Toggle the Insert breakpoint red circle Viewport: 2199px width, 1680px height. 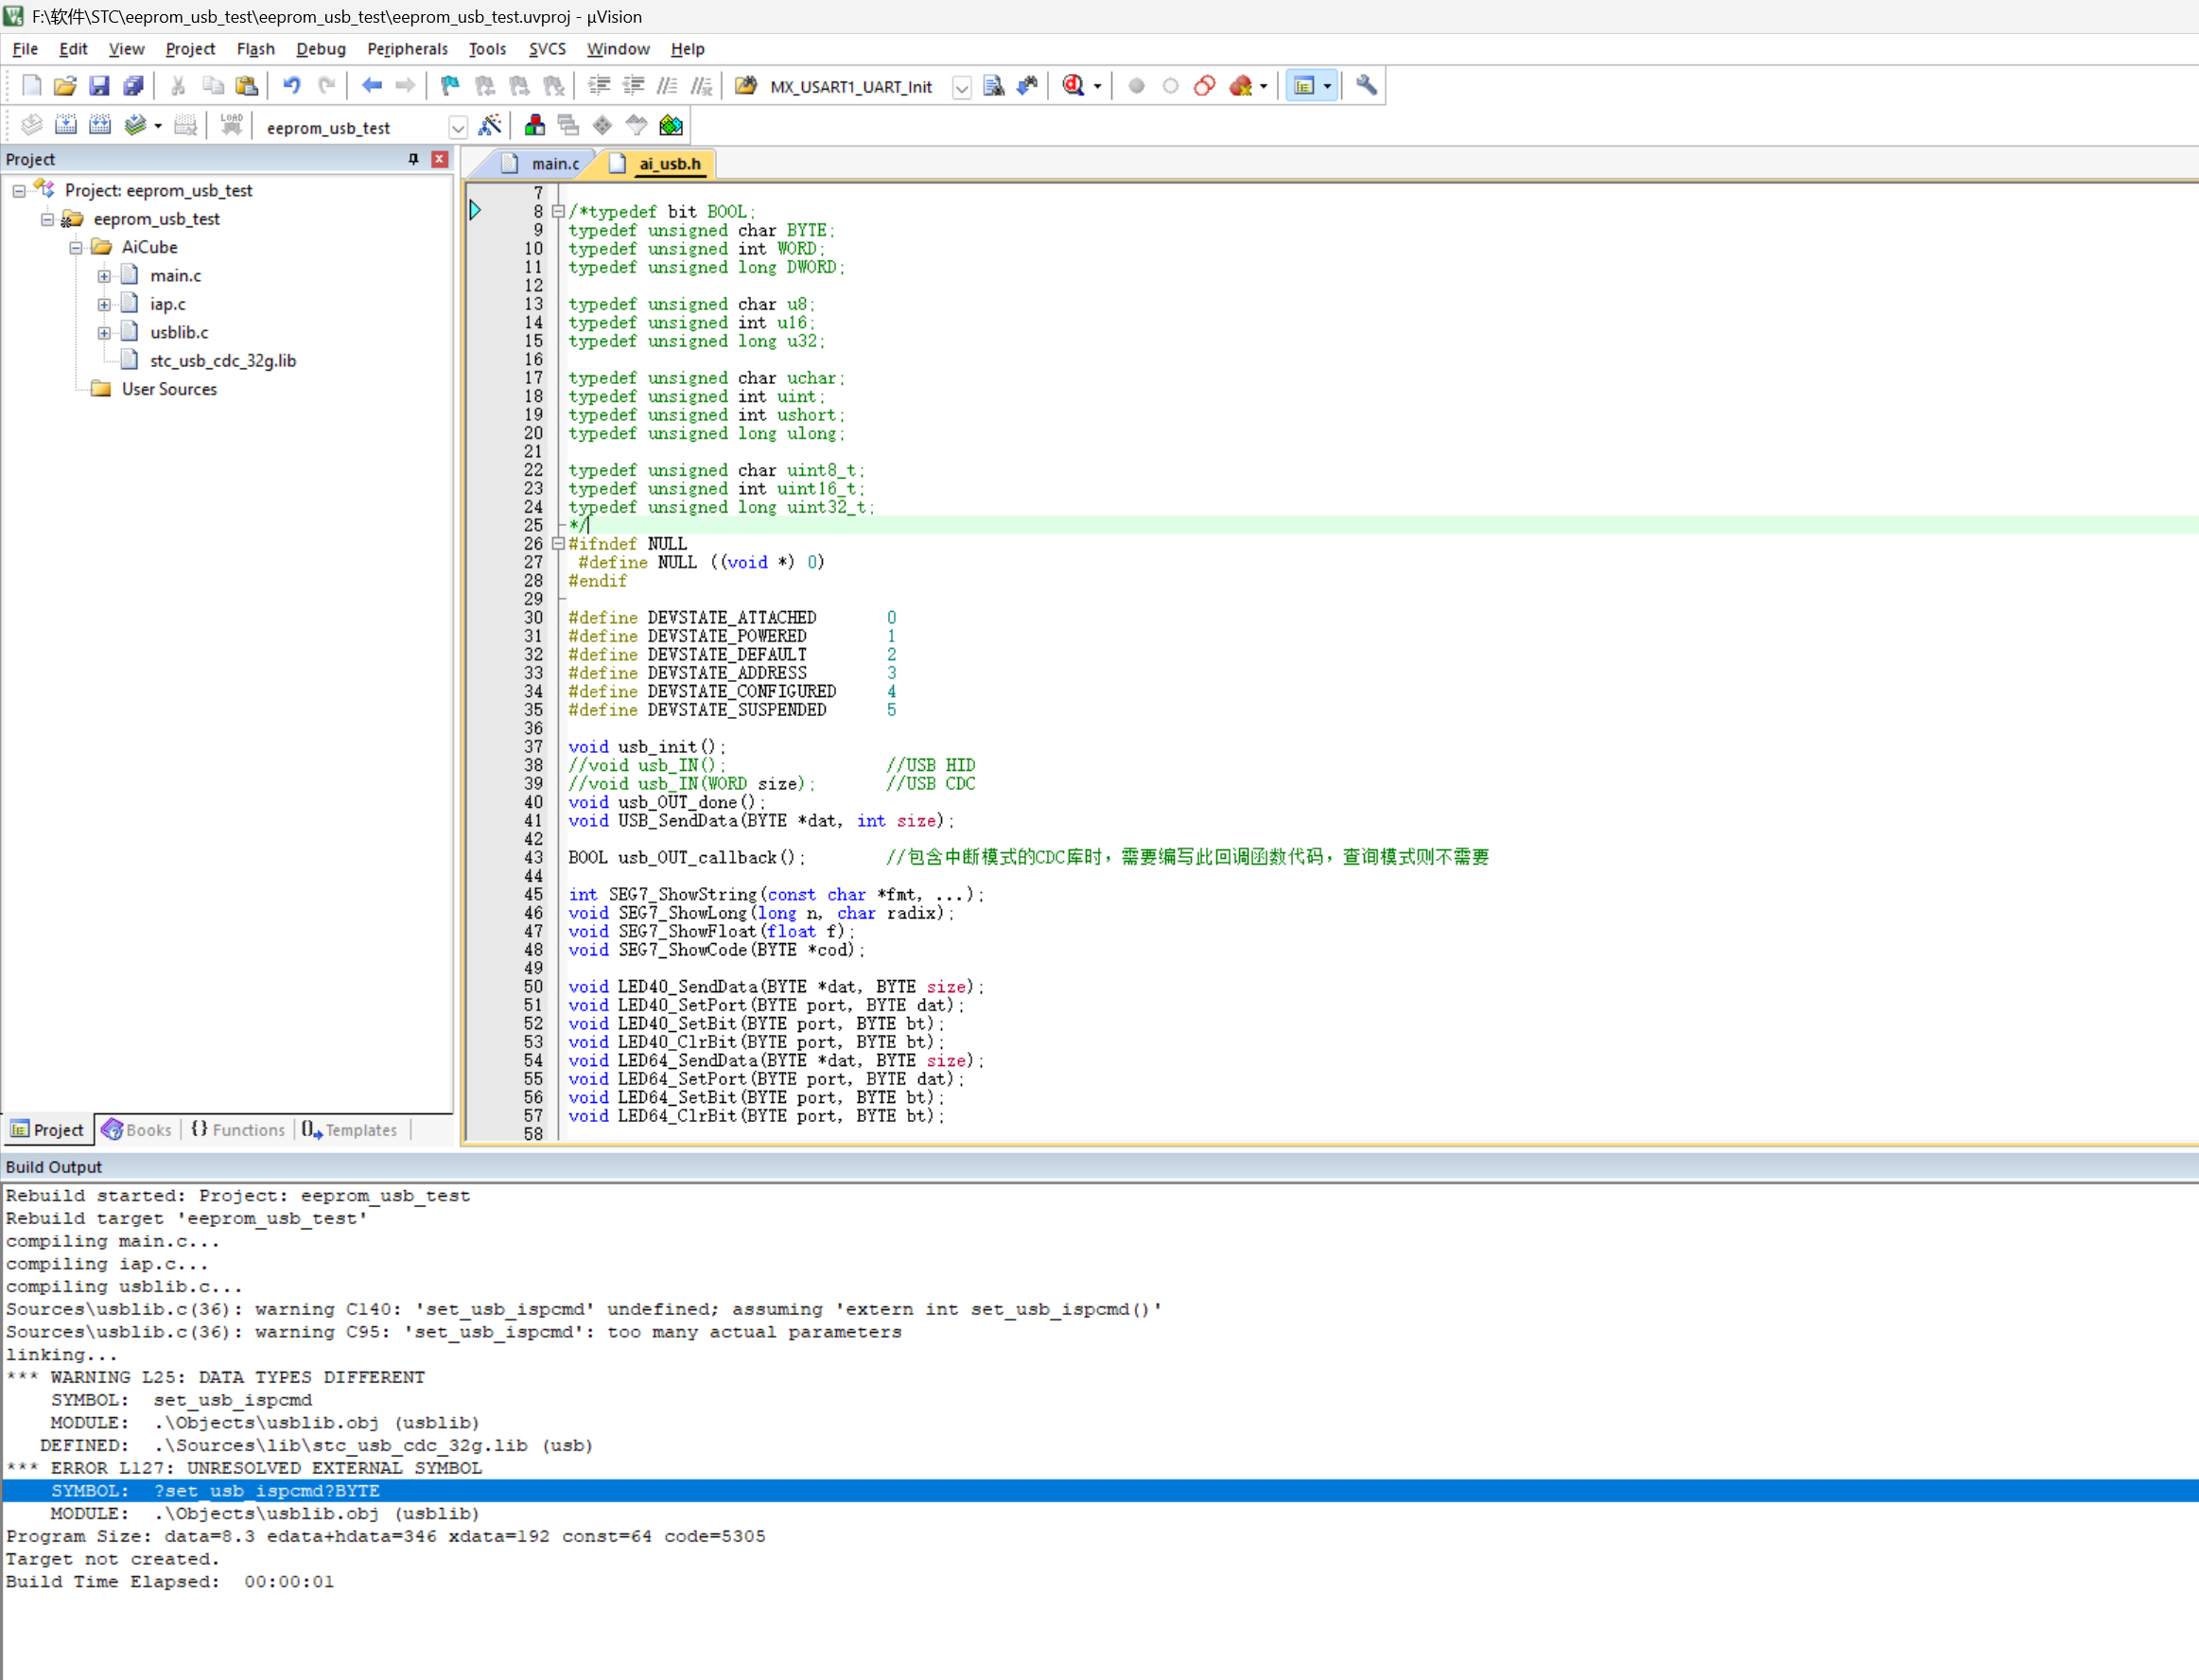[1136, 86]
